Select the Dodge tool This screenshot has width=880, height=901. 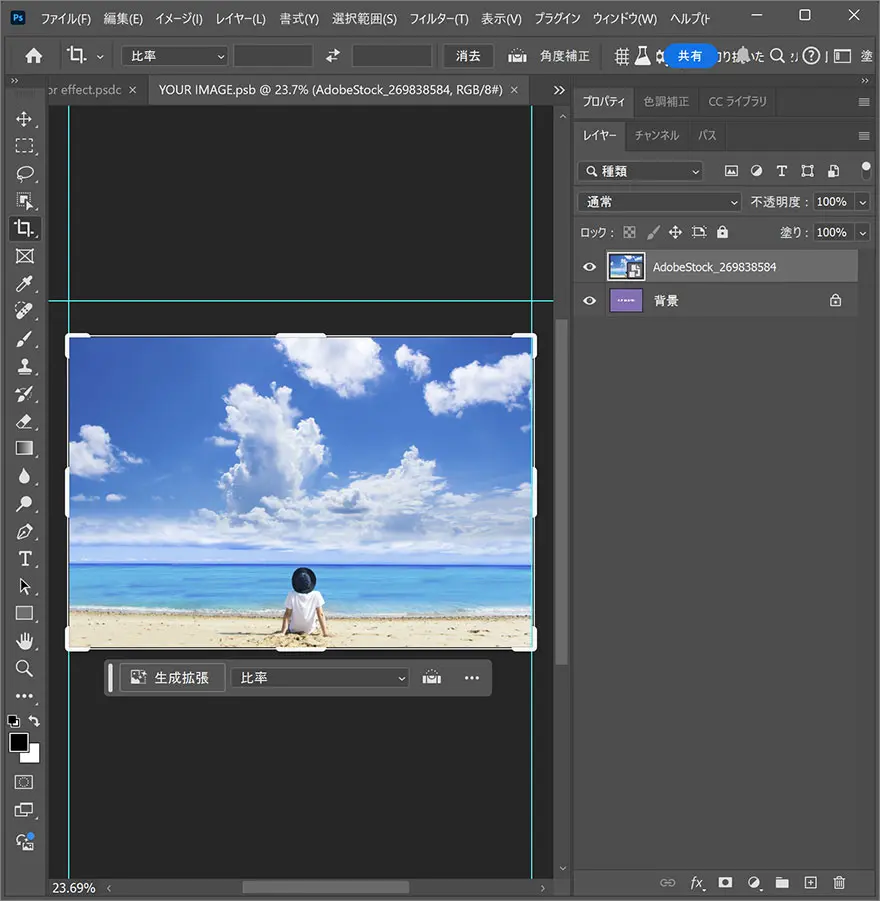click(24, 504)
